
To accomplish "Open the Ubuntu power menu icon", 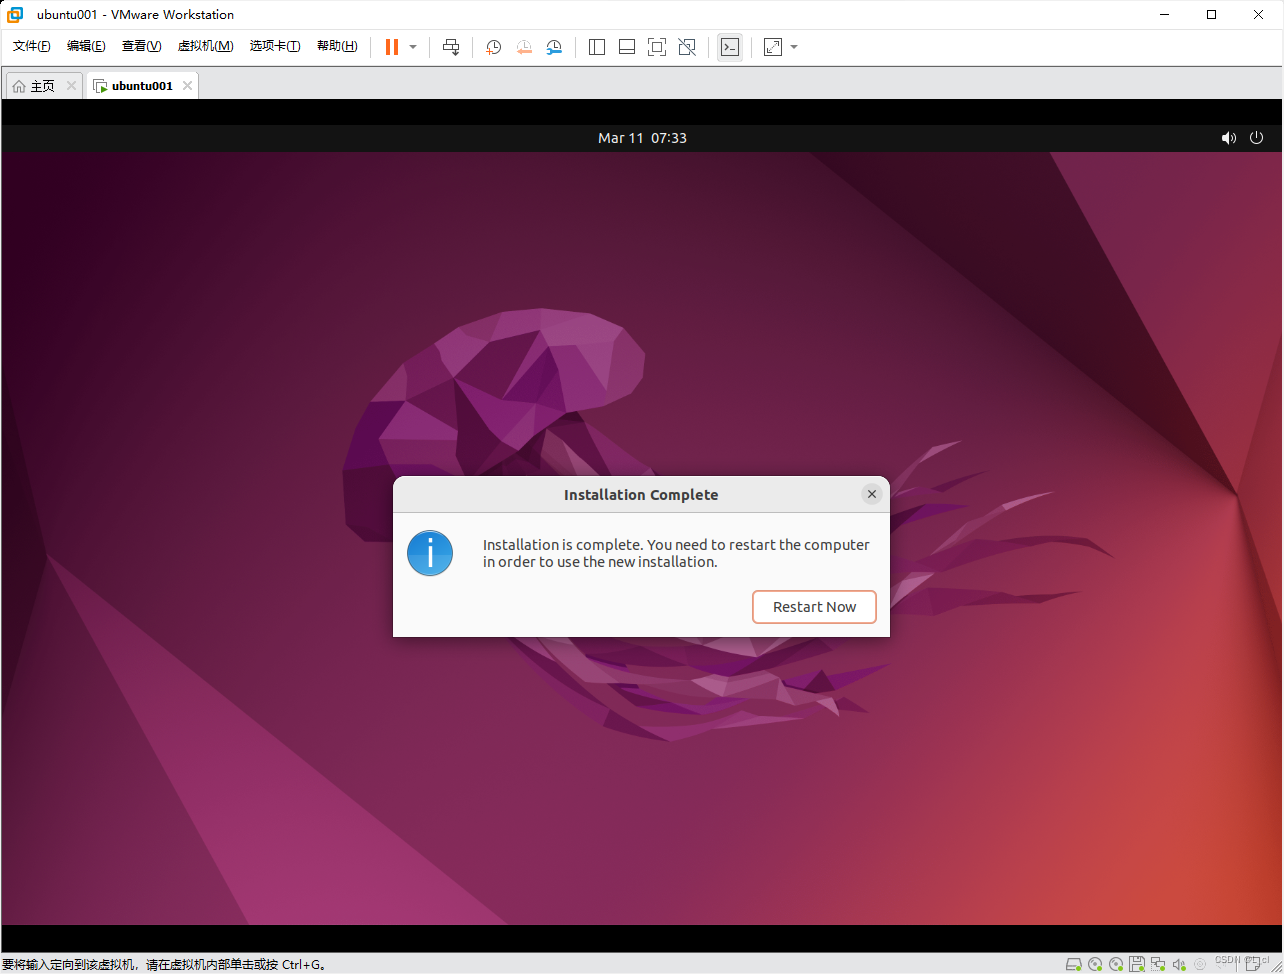I will coord(1257,138).
